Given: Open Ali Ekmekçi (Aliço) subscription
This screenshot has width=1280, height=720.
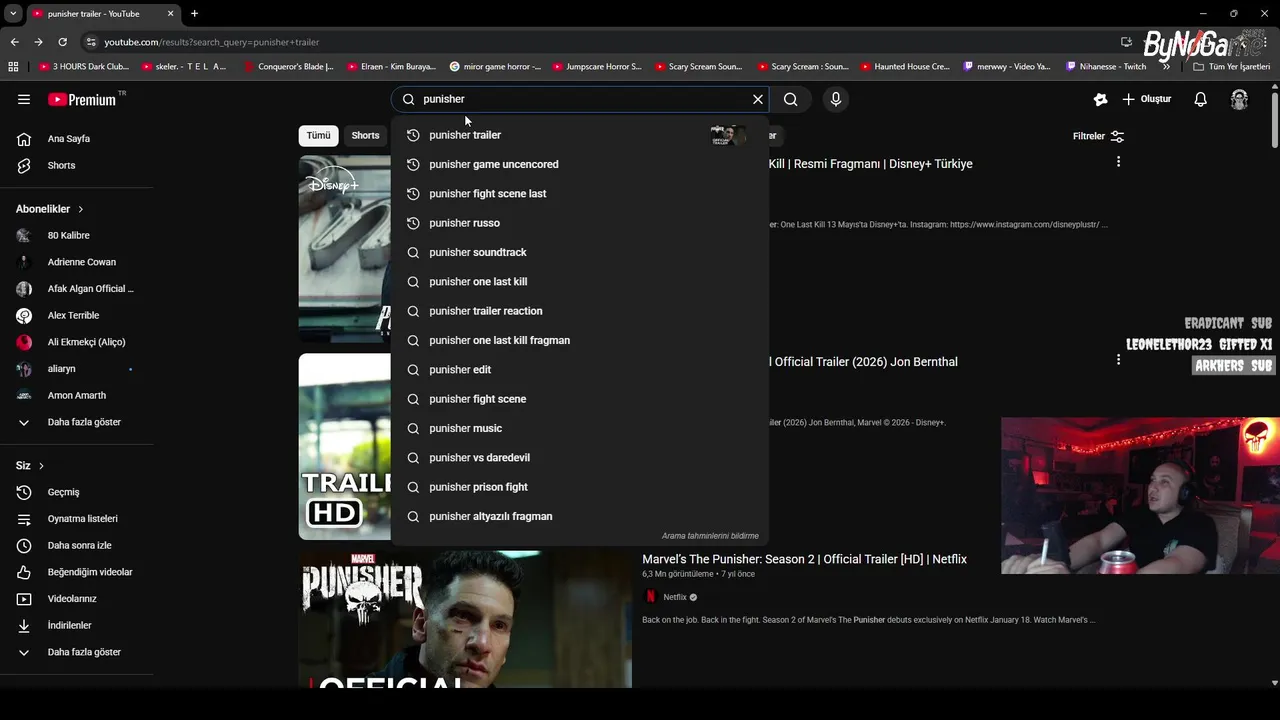Looking at the screenshot, I should 76,342.
